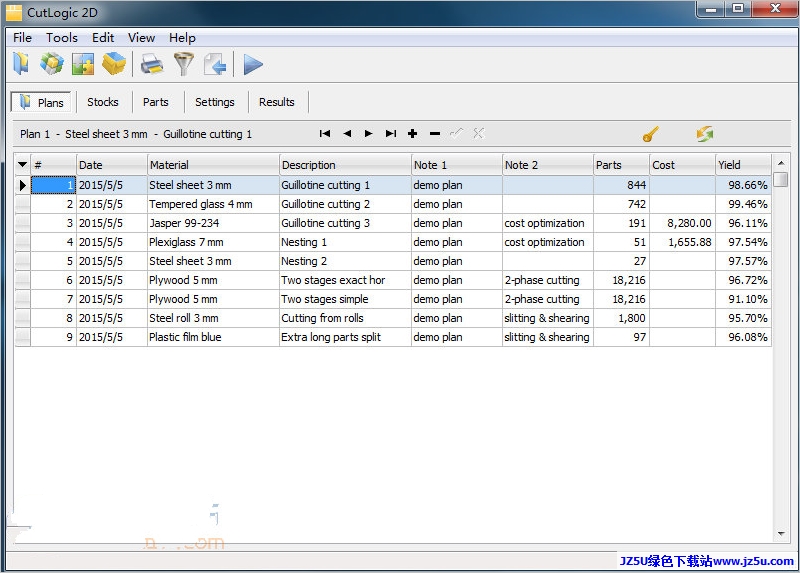Select the Extra long parts split cell

pos(345,337)
